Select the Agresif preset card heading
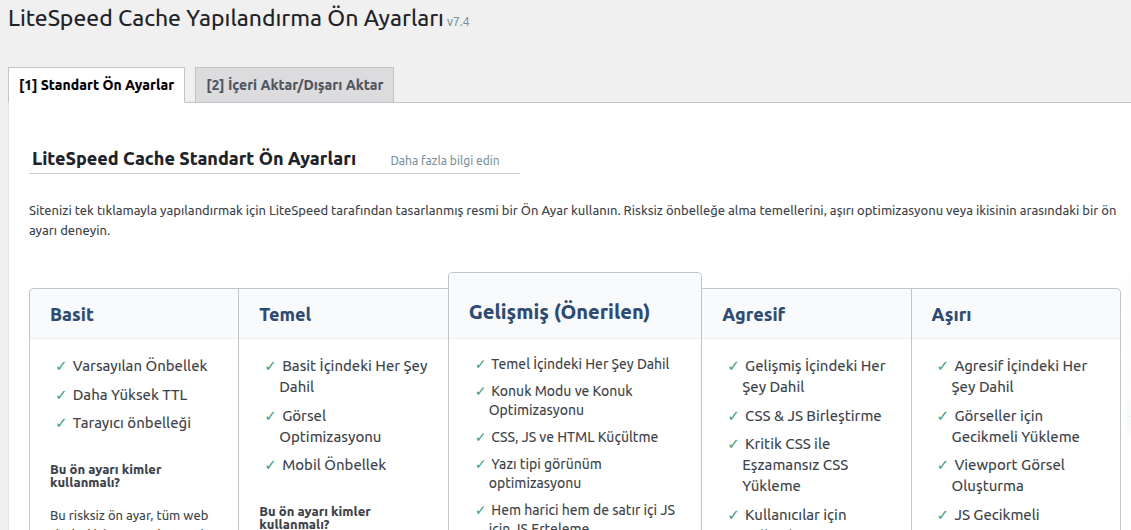The width and height of the screenshot is (1131, 530). [x=753, y=314]
